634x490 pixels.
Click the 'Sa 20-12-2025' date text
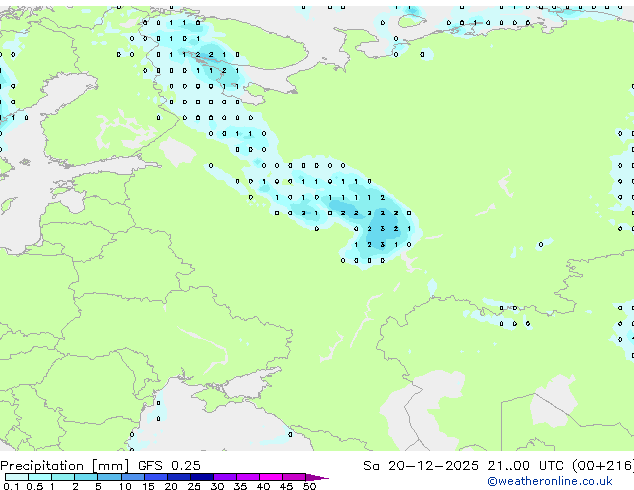click(421, 466)
